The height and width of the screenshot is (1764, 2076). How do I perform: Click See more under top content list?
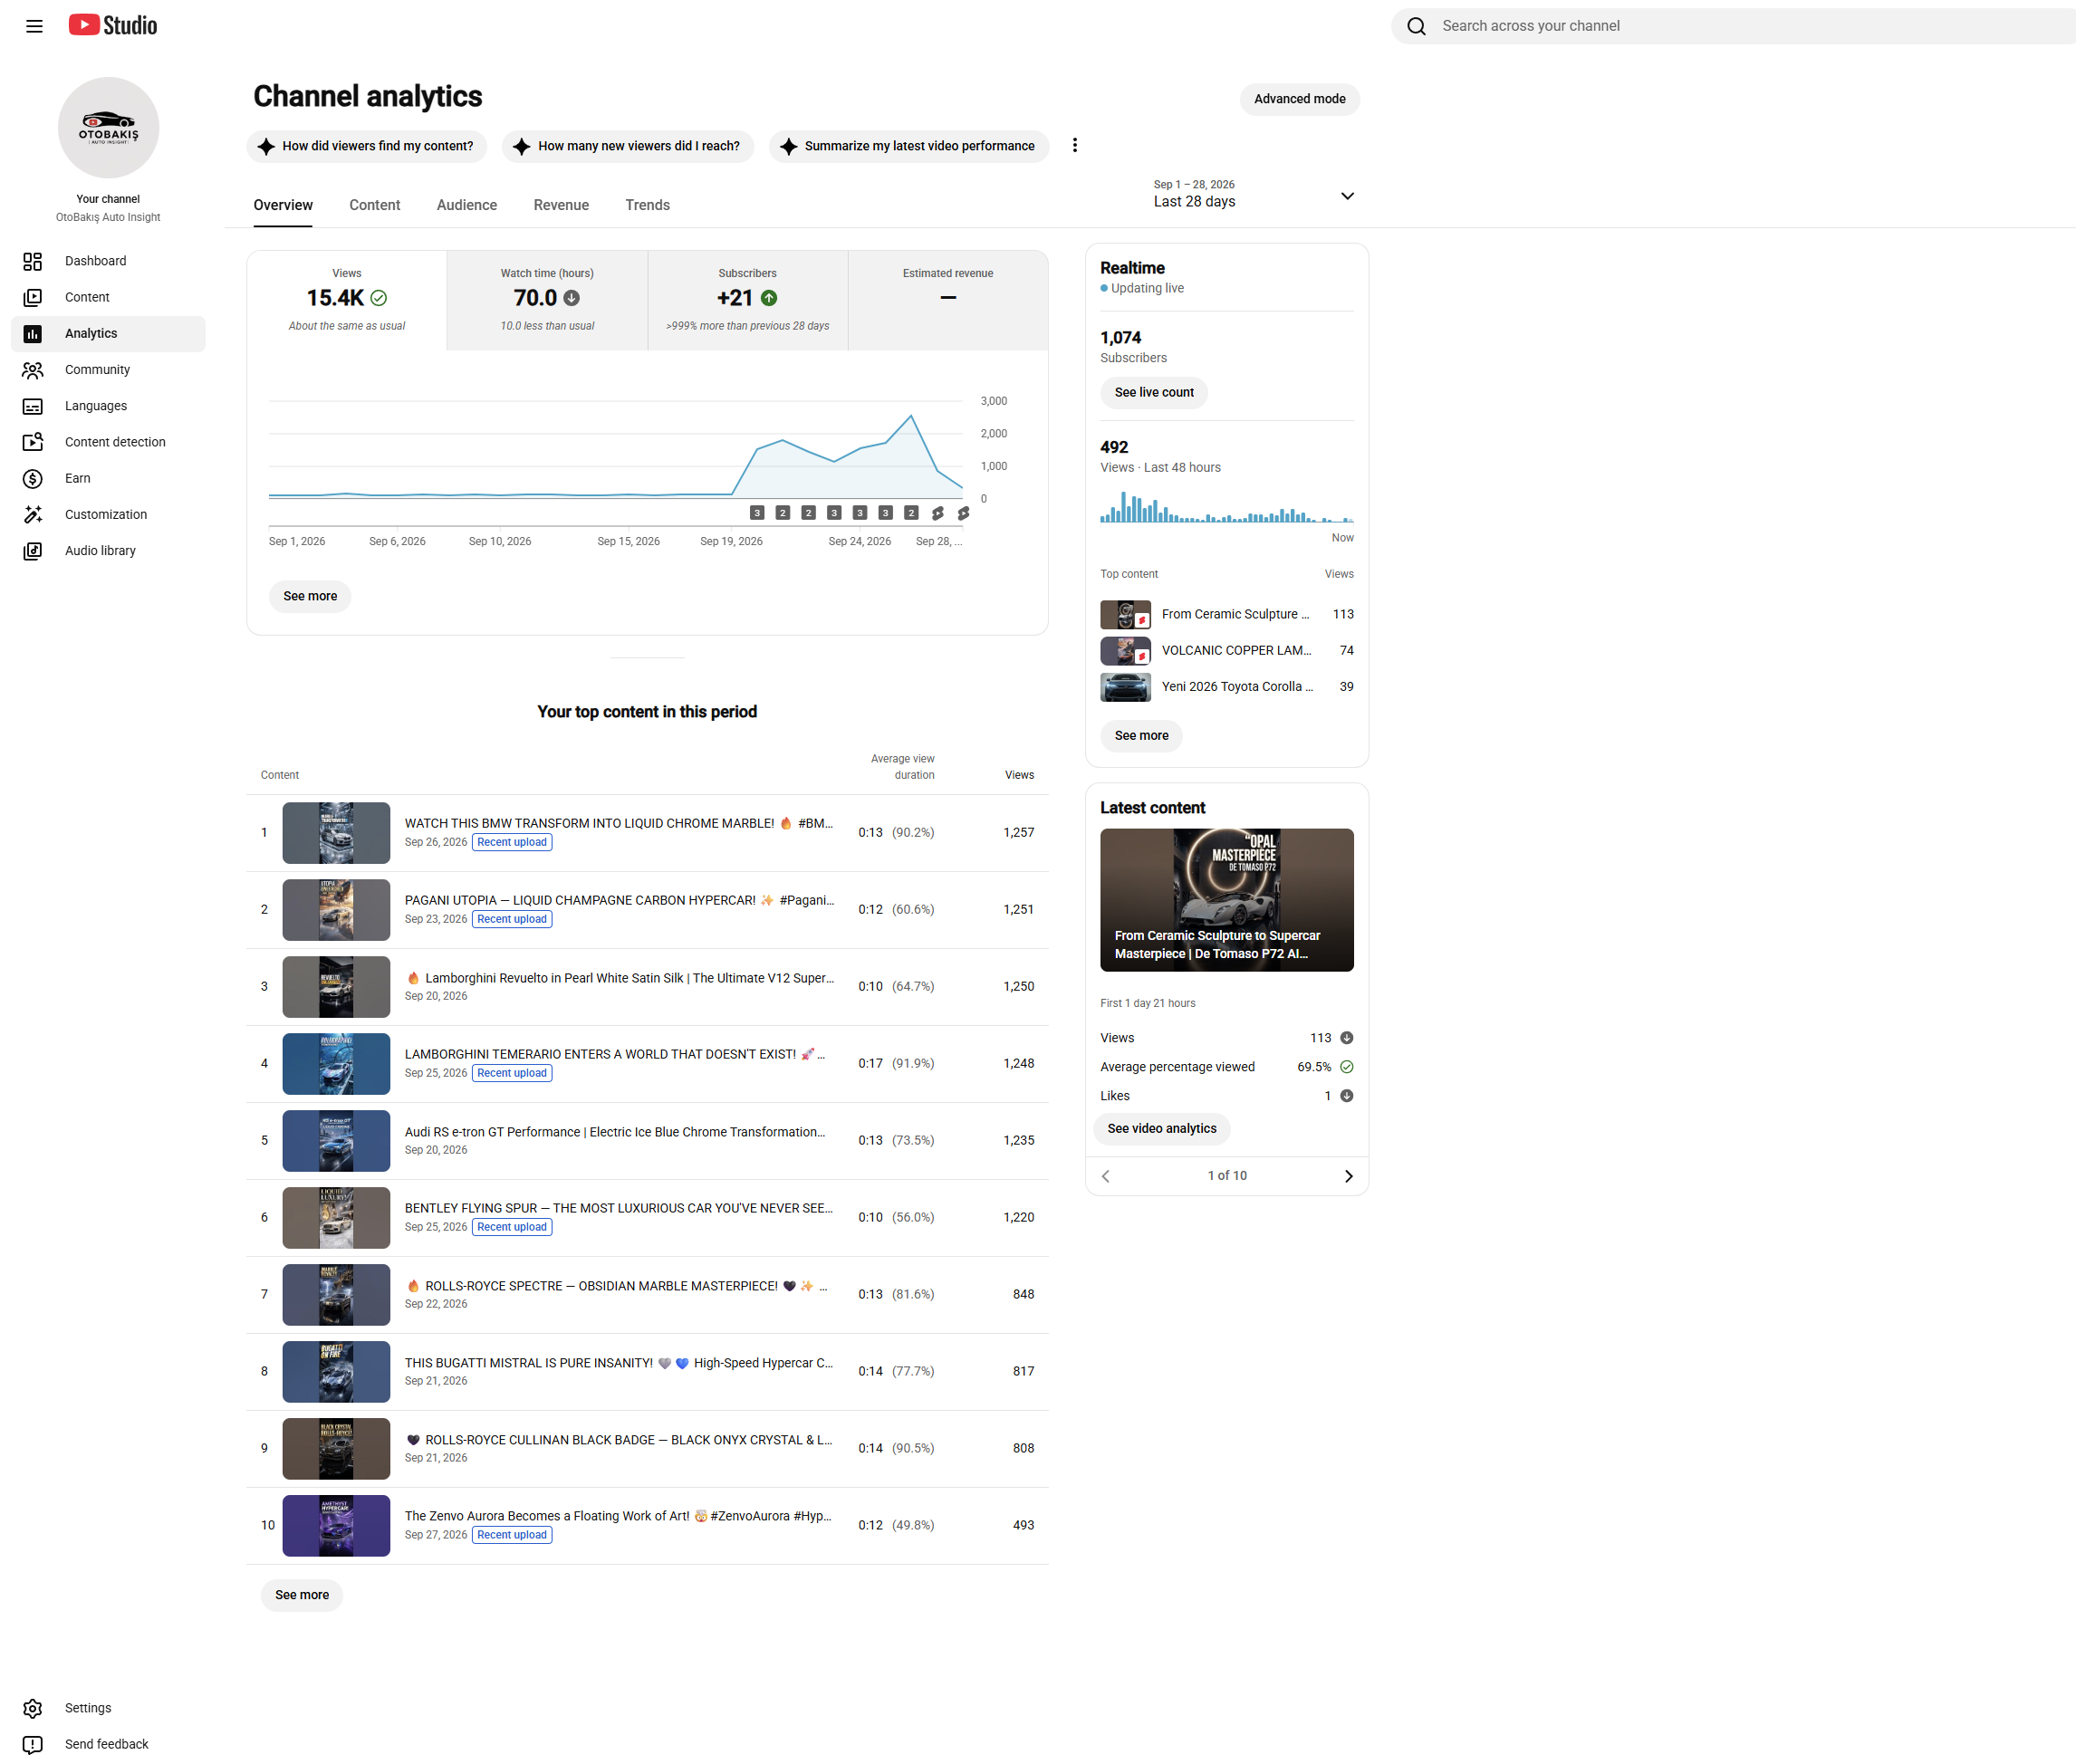(x=302, y=1595)
